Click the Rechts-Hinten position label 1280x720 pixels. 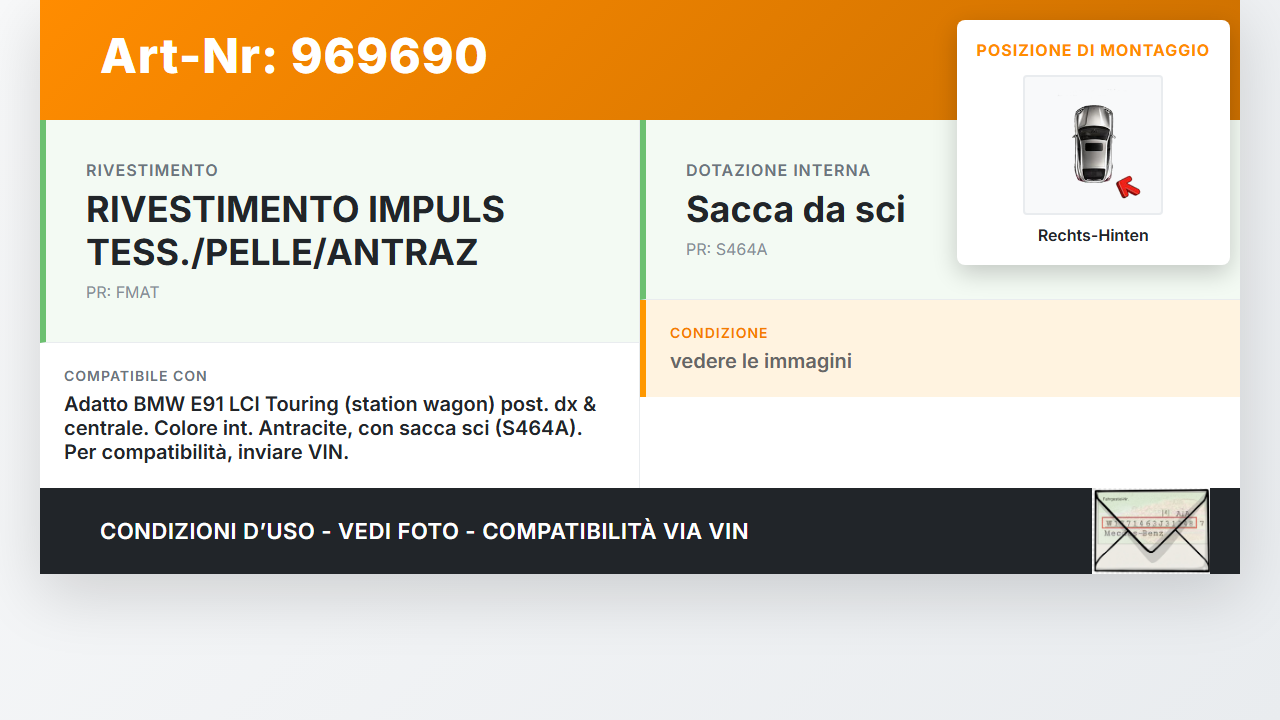point(1093,236)
